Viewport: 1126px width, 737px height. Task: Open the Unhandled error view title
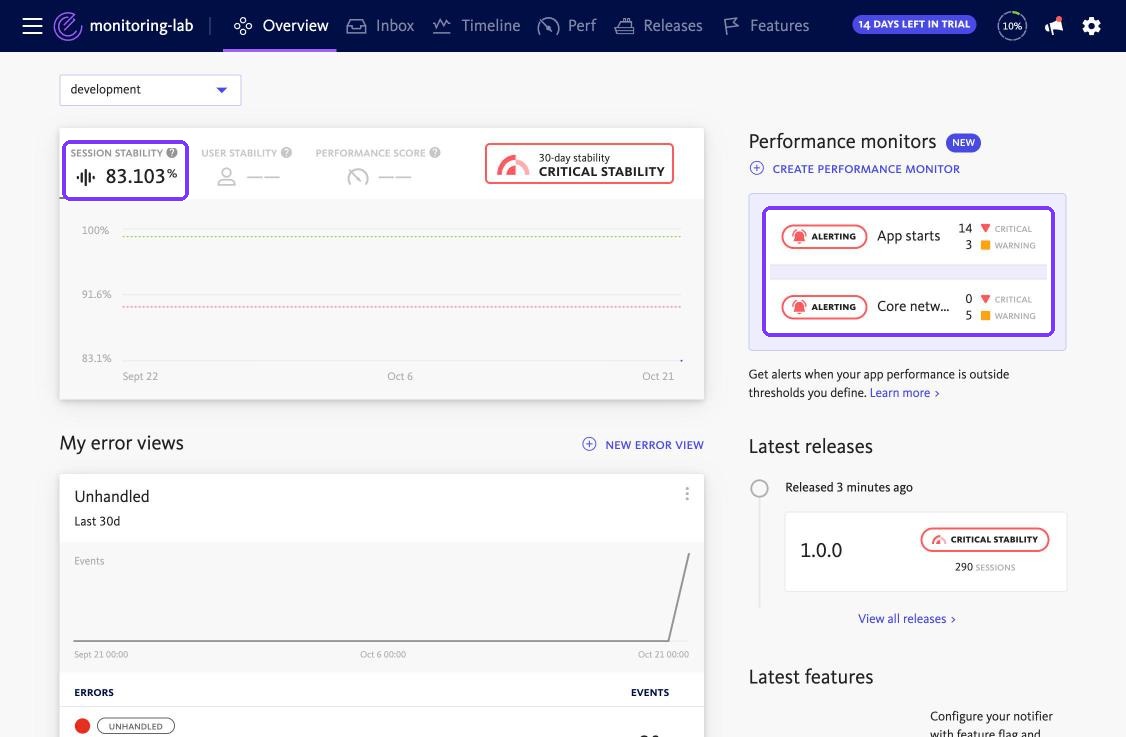(112, 496)
